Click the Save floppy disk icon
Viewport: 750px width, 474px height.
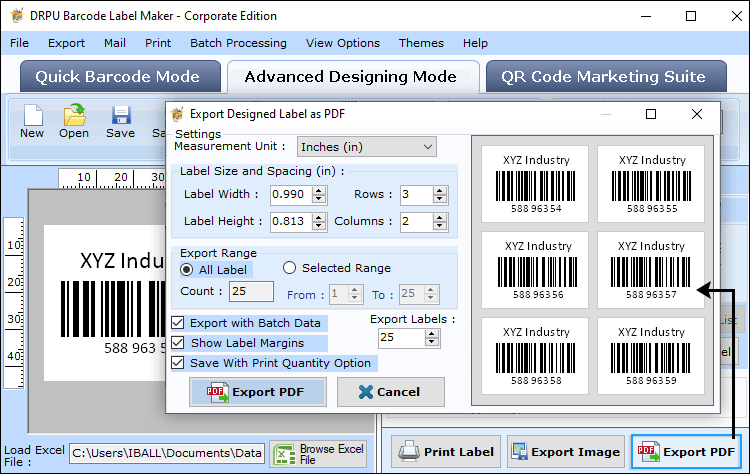click(121, 115)
